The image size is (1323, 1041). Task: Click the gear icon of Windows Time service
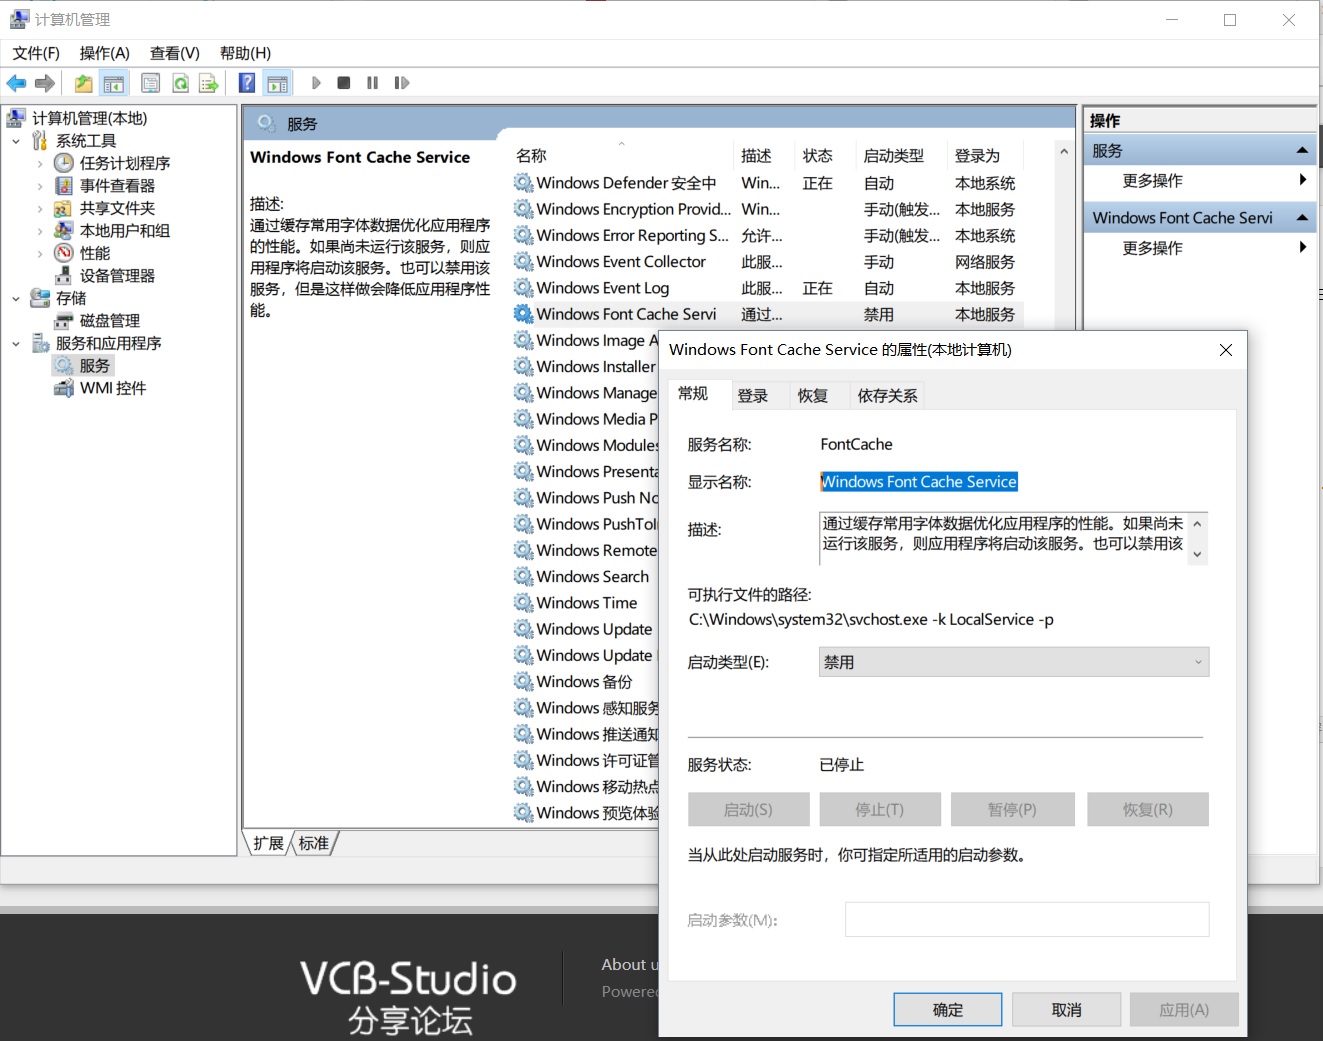click(523, 602)
